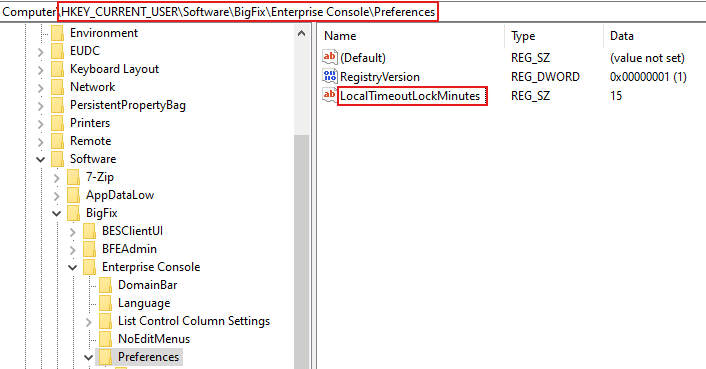
Task: Click the AppDataLow folder icon
Action: [x=73, y=195]
